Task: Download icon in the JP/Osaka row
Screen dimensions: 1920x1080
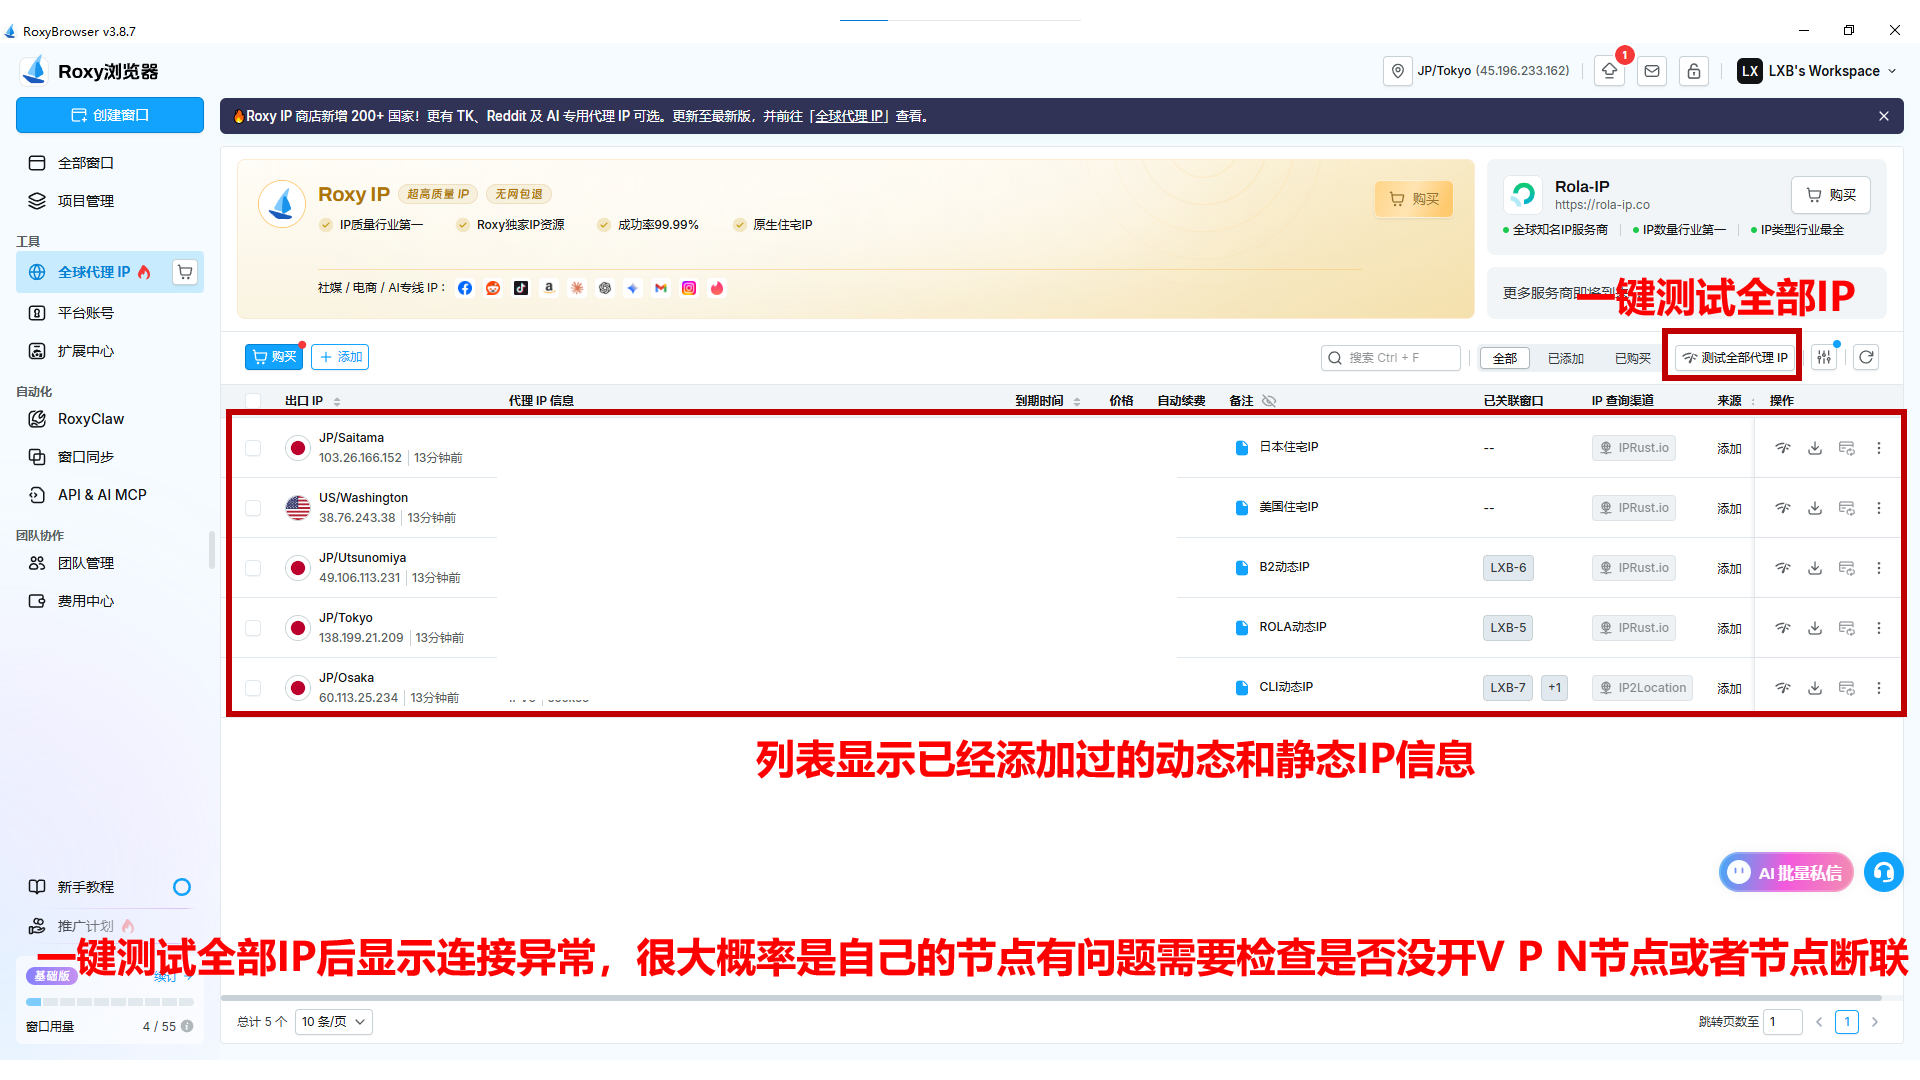Action: point(1815,688)
